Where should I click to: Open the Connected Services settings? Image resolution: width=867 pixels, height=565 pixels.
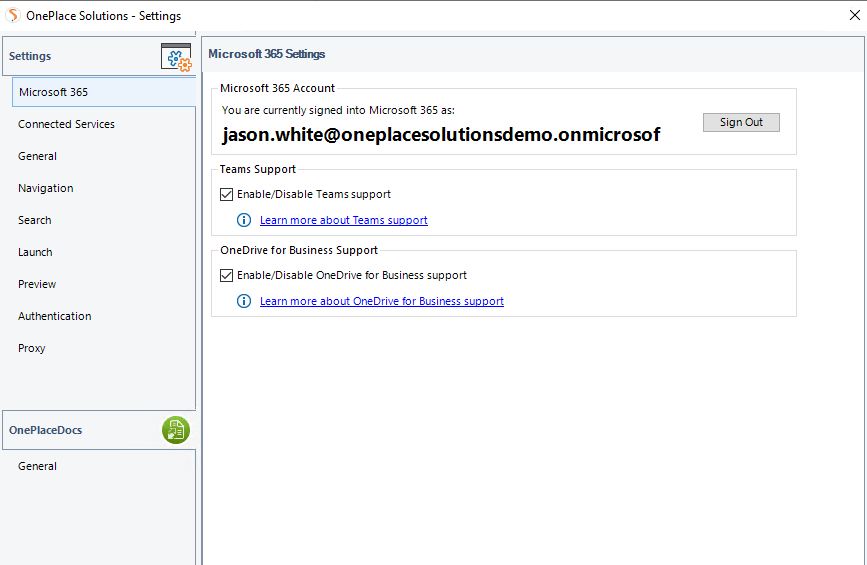[66, 124]
